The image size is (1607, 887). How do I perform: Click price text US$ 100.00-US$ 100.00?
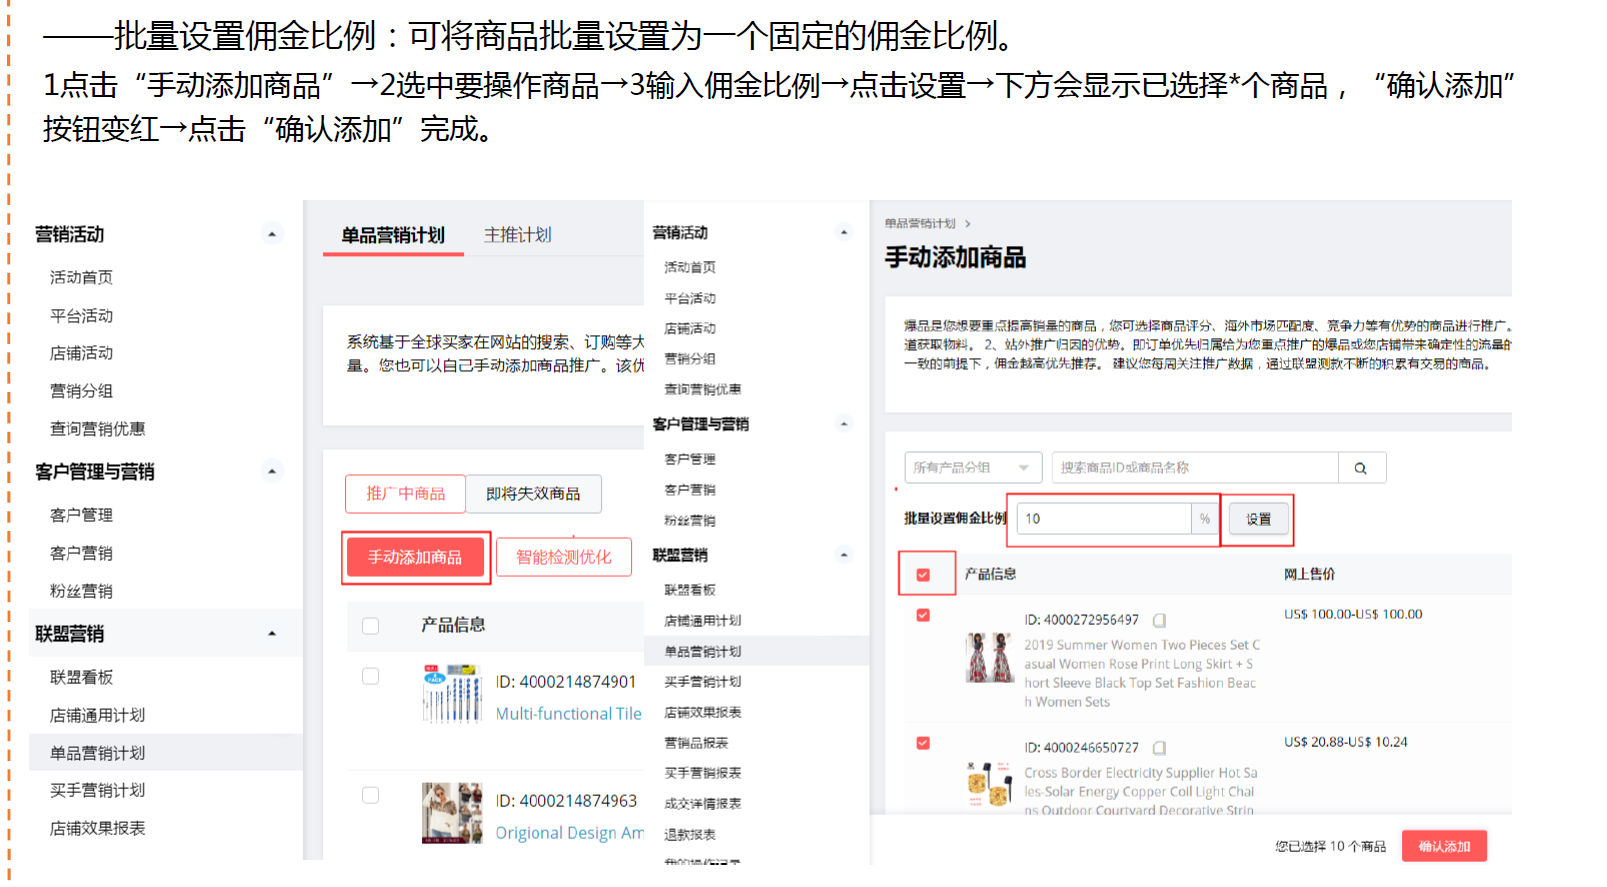(1353, 615)
